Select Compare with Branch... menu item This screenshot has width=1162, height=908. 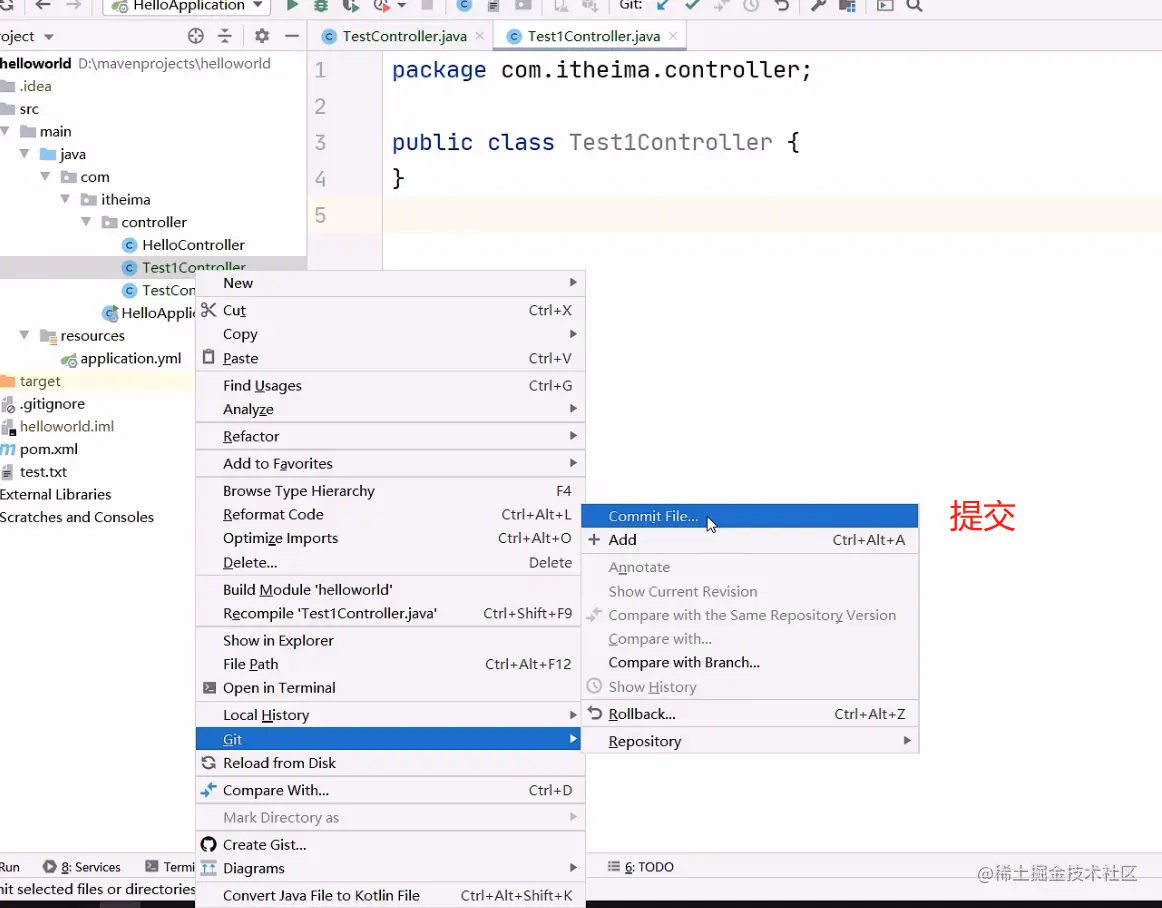click(749, 663)
